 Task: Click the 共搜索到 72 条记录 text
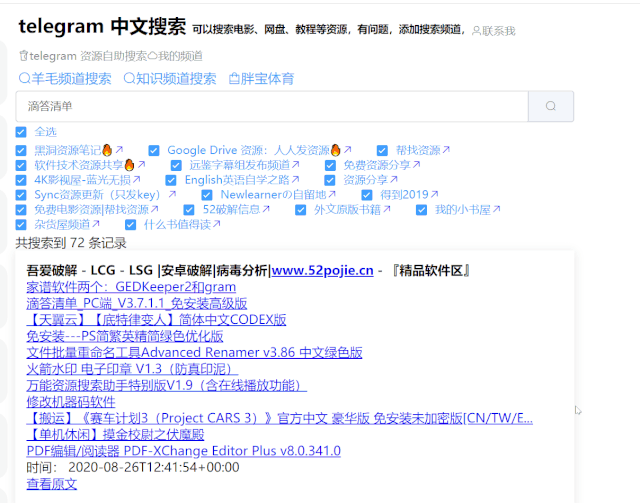(71, 243)
